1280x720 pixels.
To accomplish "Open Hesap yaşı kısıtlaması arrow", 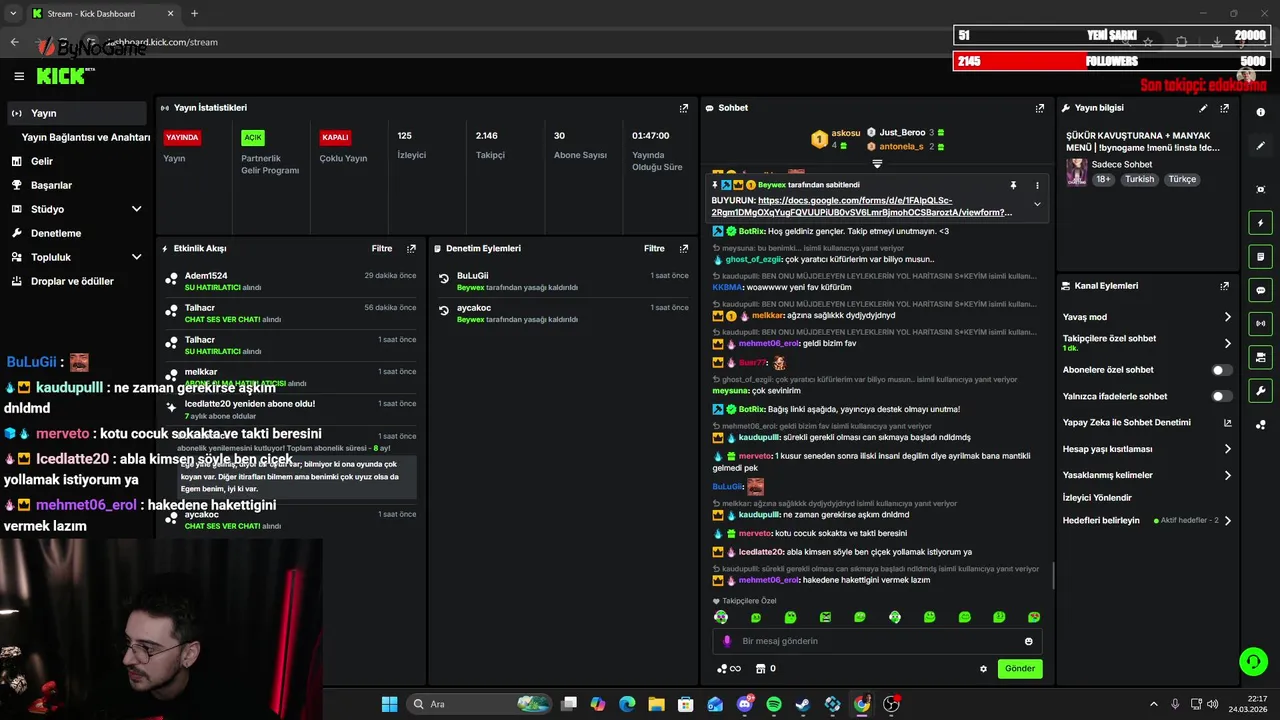I will click(x=1228, y=449).
